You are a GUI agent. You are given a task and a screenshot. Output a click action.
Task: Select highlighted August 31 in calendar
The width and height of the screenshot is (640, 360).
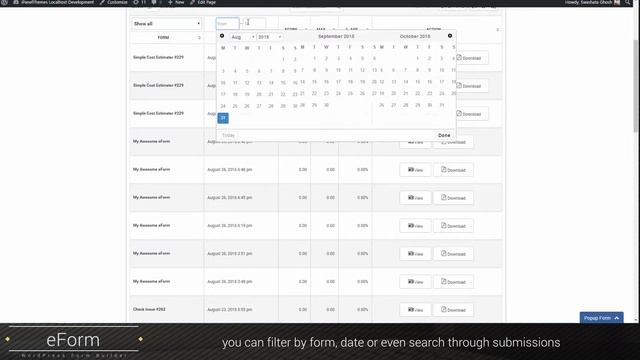(x=223, y=118)
